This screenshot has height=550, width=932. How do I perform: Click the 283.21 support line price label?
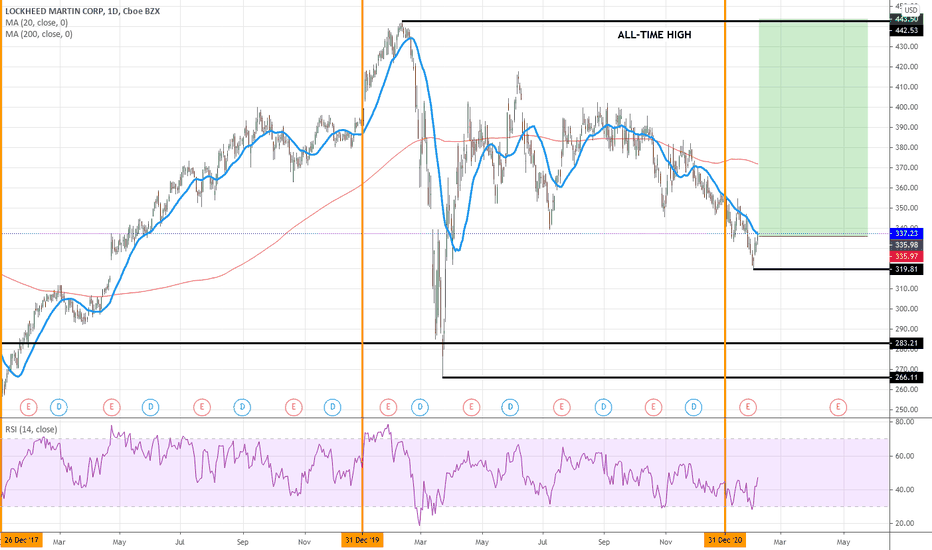click(906, 343)
